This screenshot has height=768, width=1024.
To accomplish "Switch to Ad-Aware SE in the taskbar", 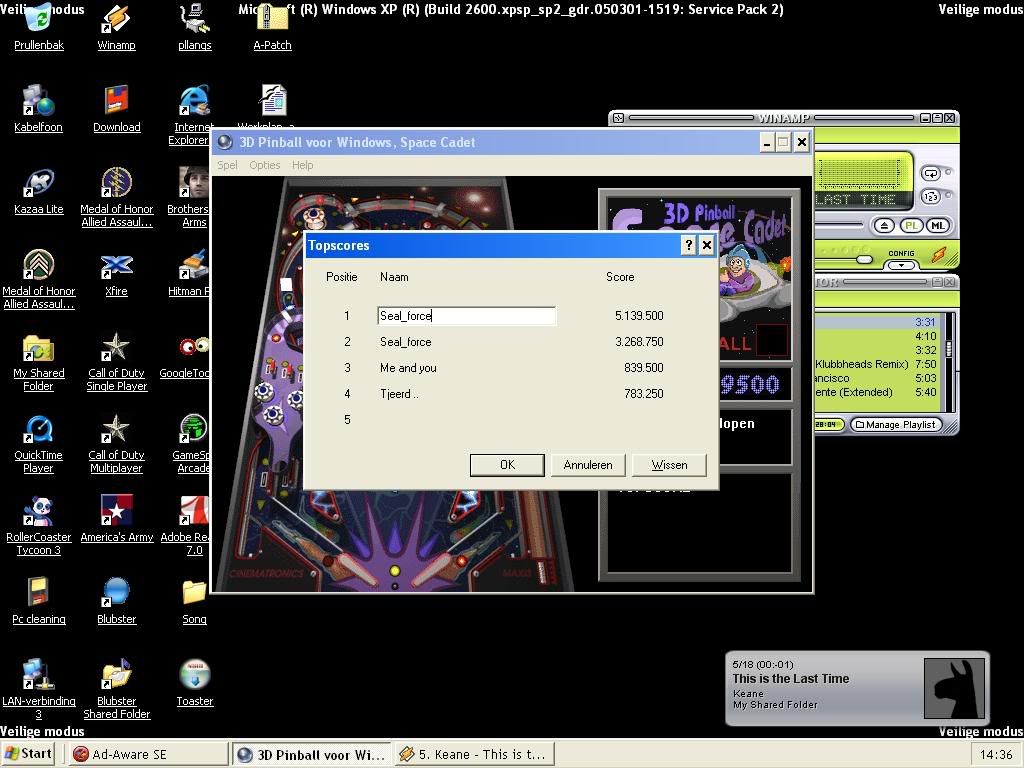I will click(147, 754).
